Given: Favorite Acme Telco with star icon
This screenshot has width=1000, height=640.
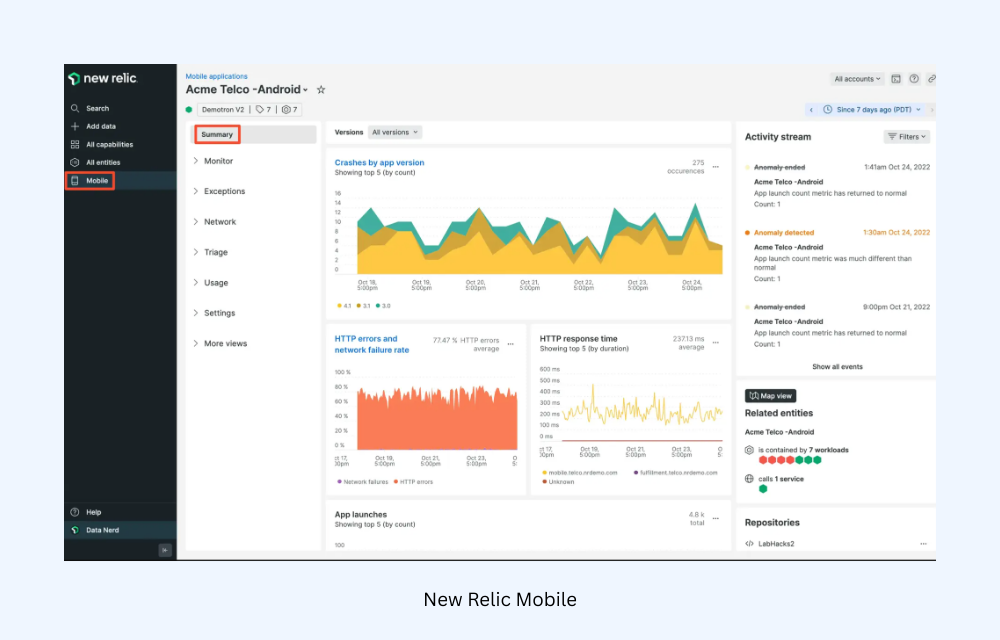Looking at the screenshot, I should point(321,90).
